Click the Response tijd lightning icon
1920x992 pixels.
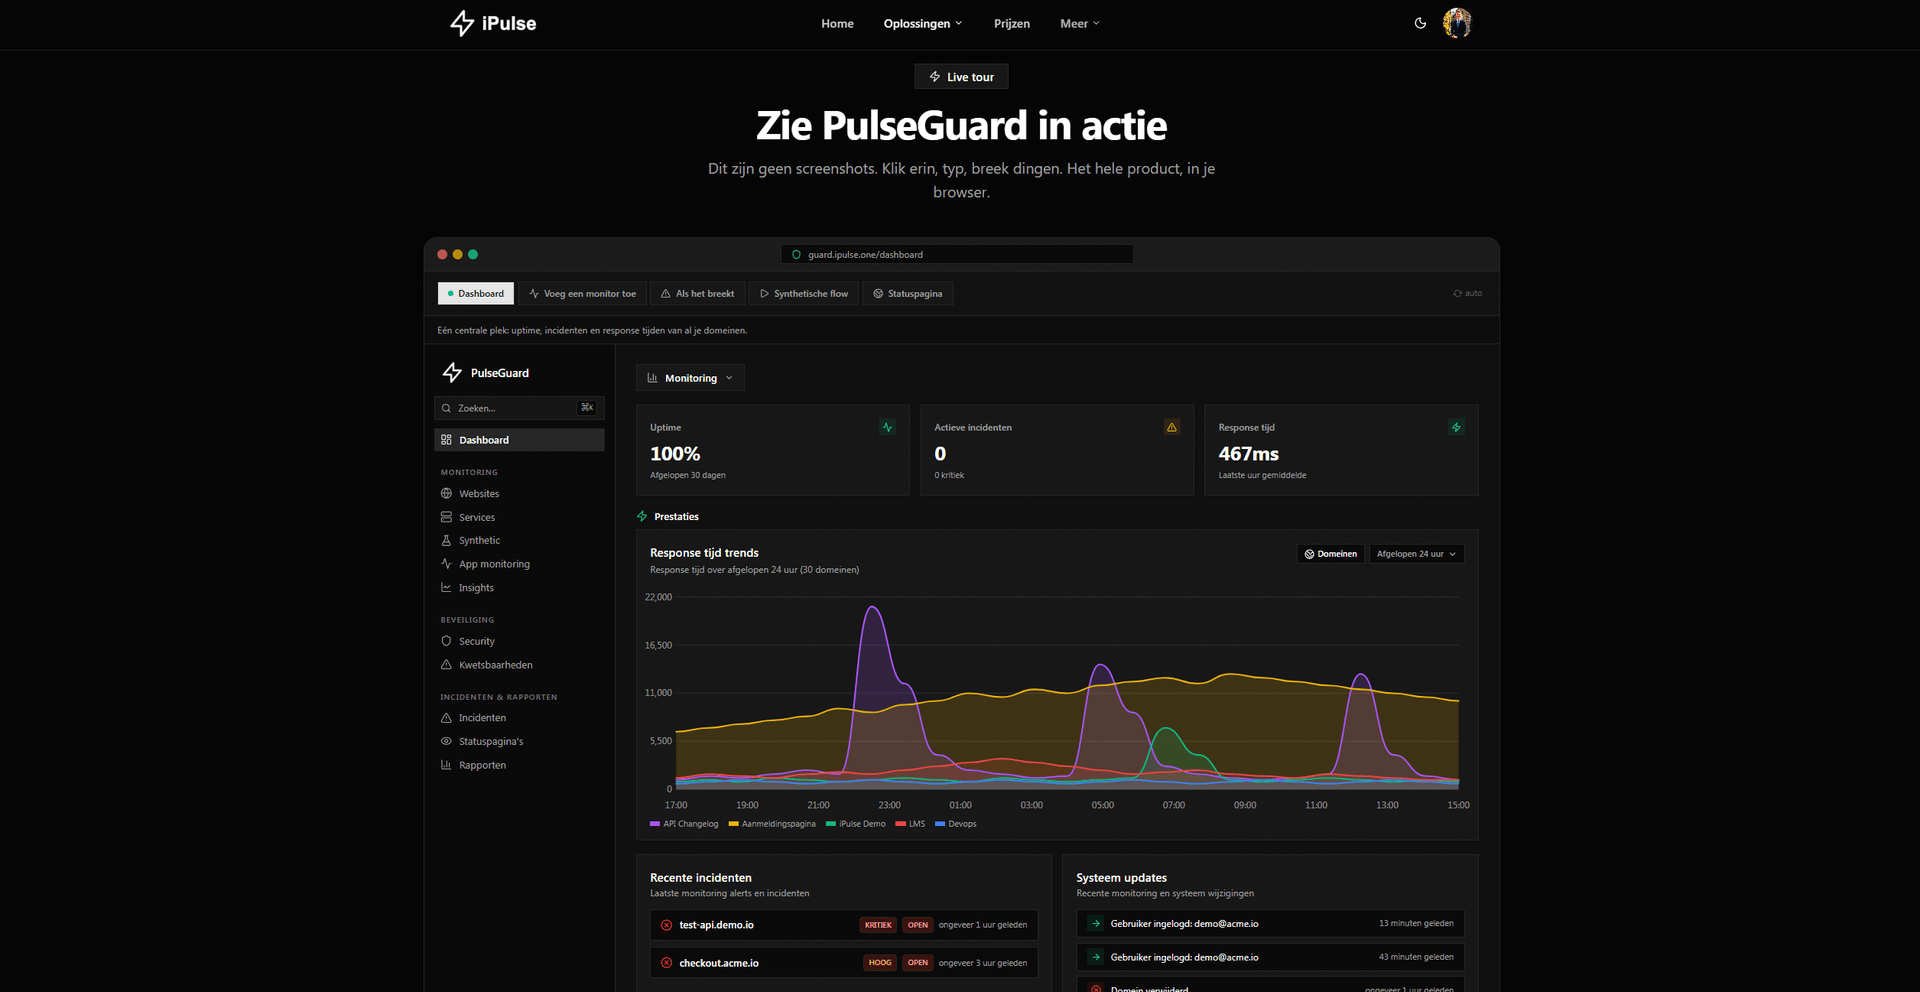[1456, 427]
